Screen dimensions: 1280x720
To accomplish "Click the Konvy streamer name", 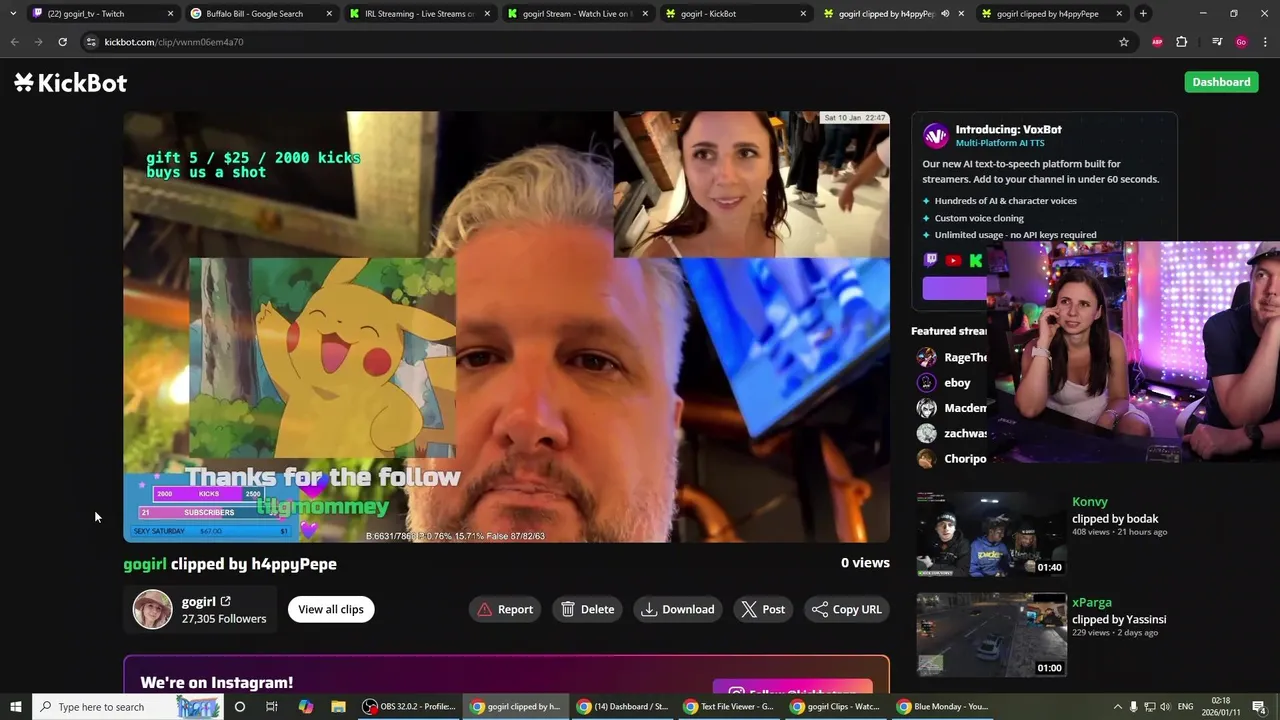I will coord(1090,502).
